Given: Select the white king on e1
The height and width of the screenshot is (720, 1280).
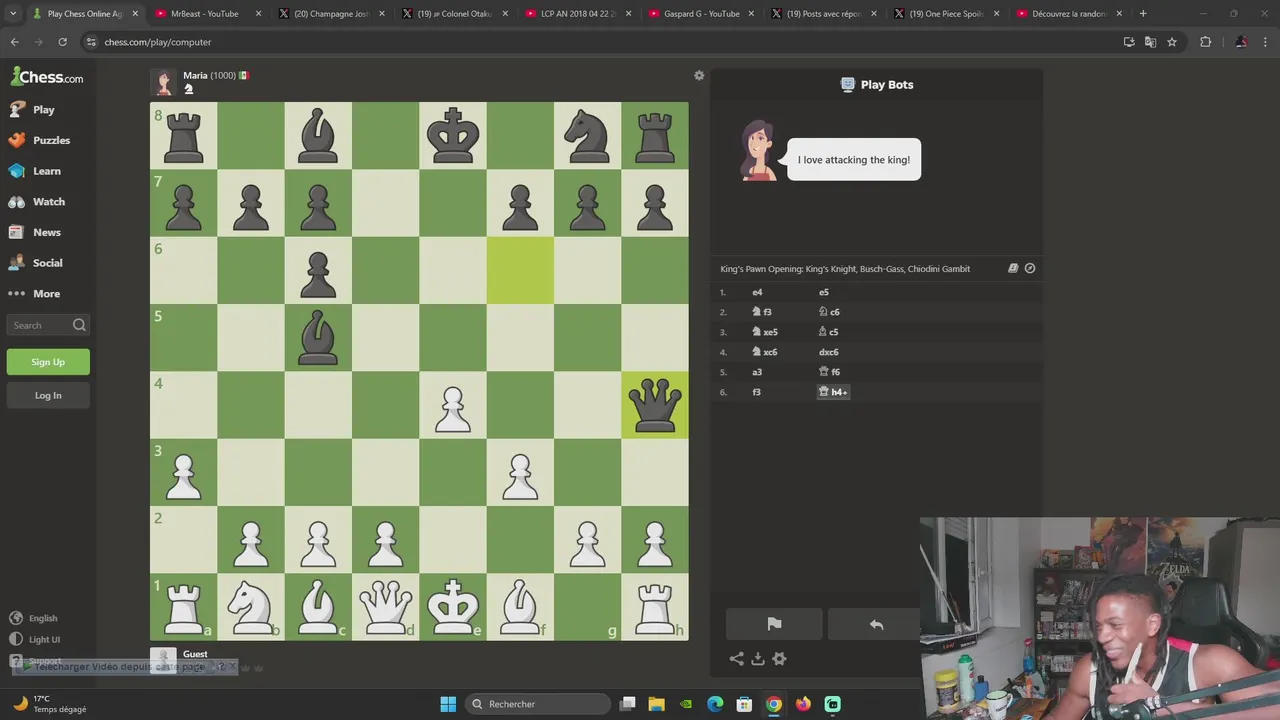Looking at the screenshot, I should [453, 607].
